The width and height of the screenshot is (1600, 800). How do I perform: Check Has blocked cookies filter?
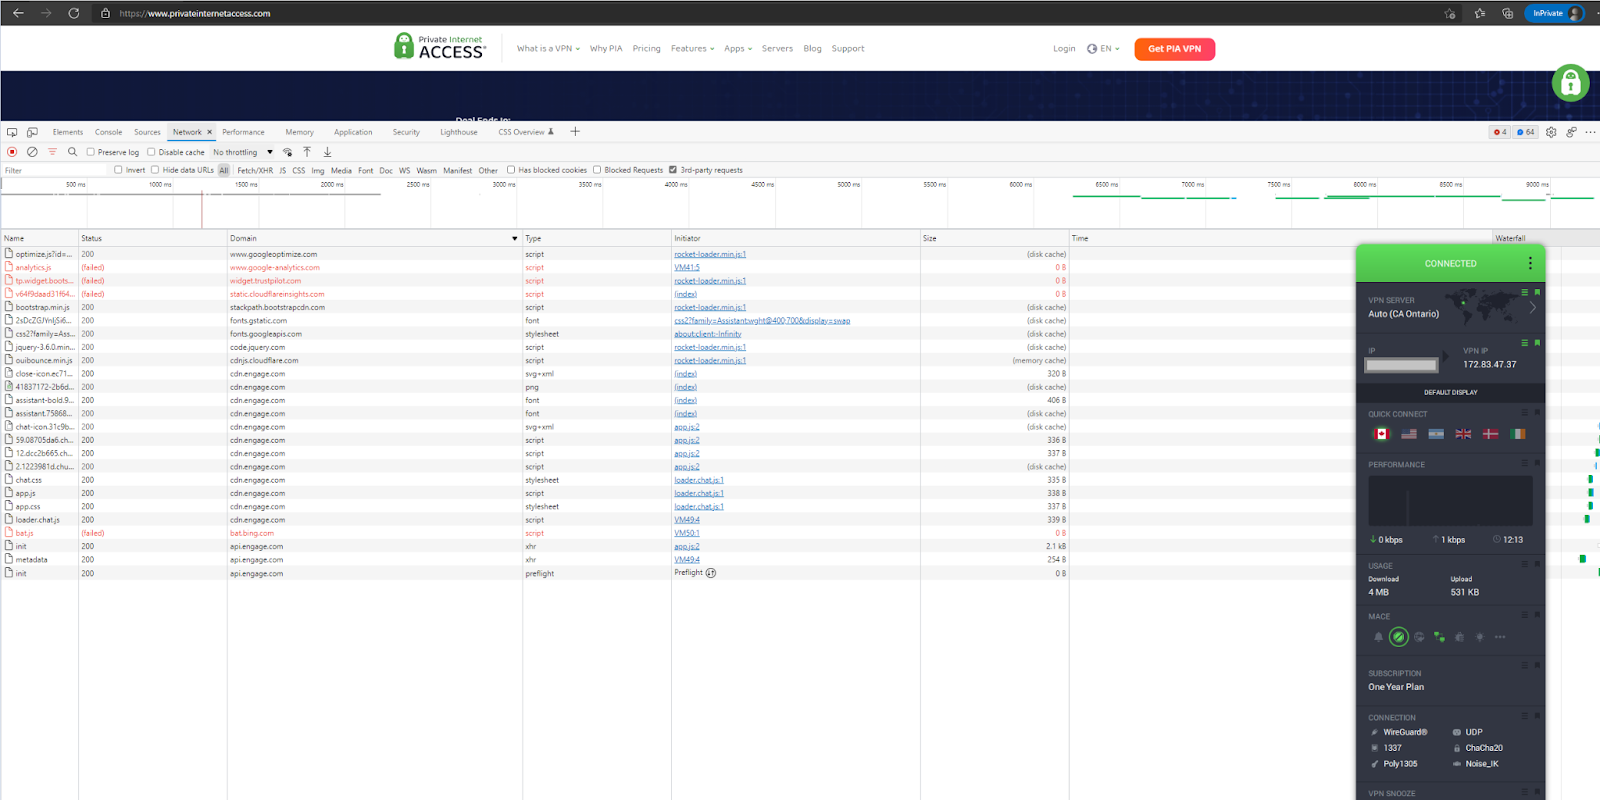pyautogui.click(x=511, y=170)
